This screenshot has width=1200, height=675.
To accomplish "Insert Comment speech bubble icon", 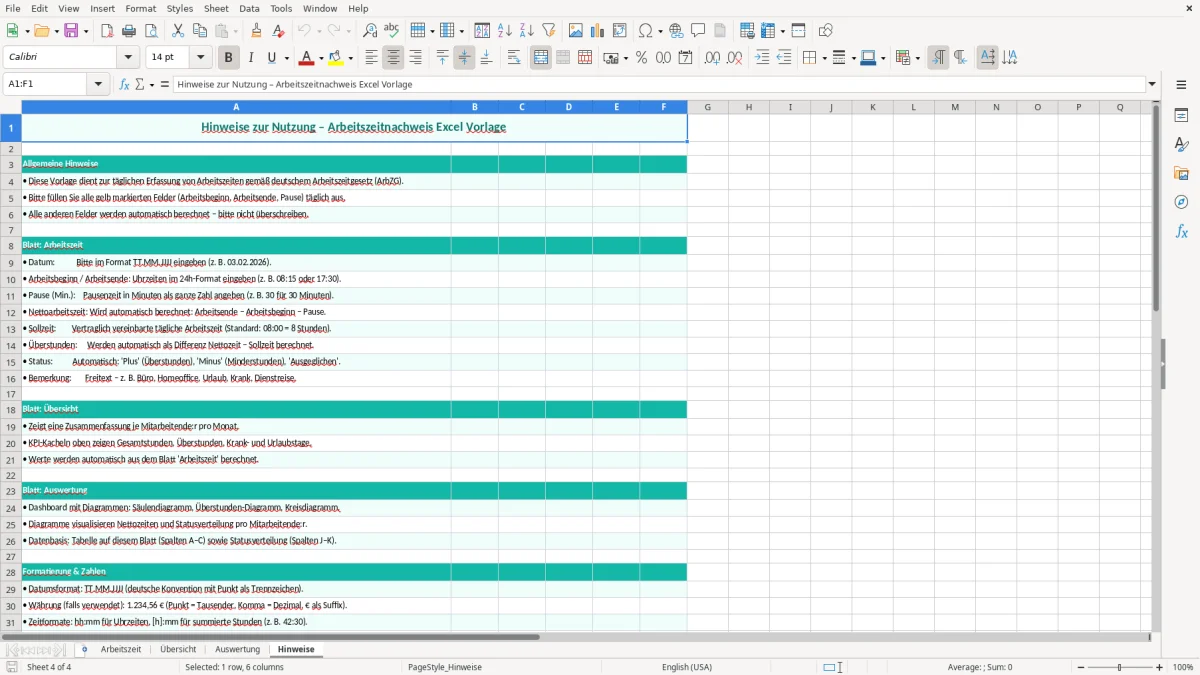I will coord(698,31).
